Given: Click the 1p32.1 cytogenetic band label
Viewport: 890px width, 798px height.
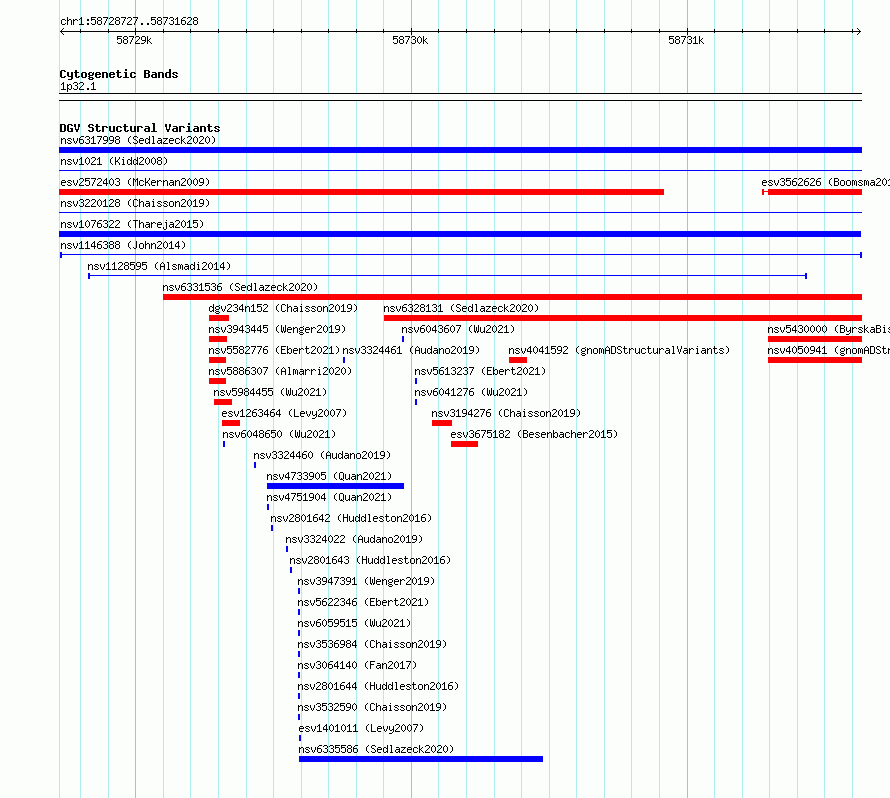Looking at the screenshot, I should coord(78,86).
